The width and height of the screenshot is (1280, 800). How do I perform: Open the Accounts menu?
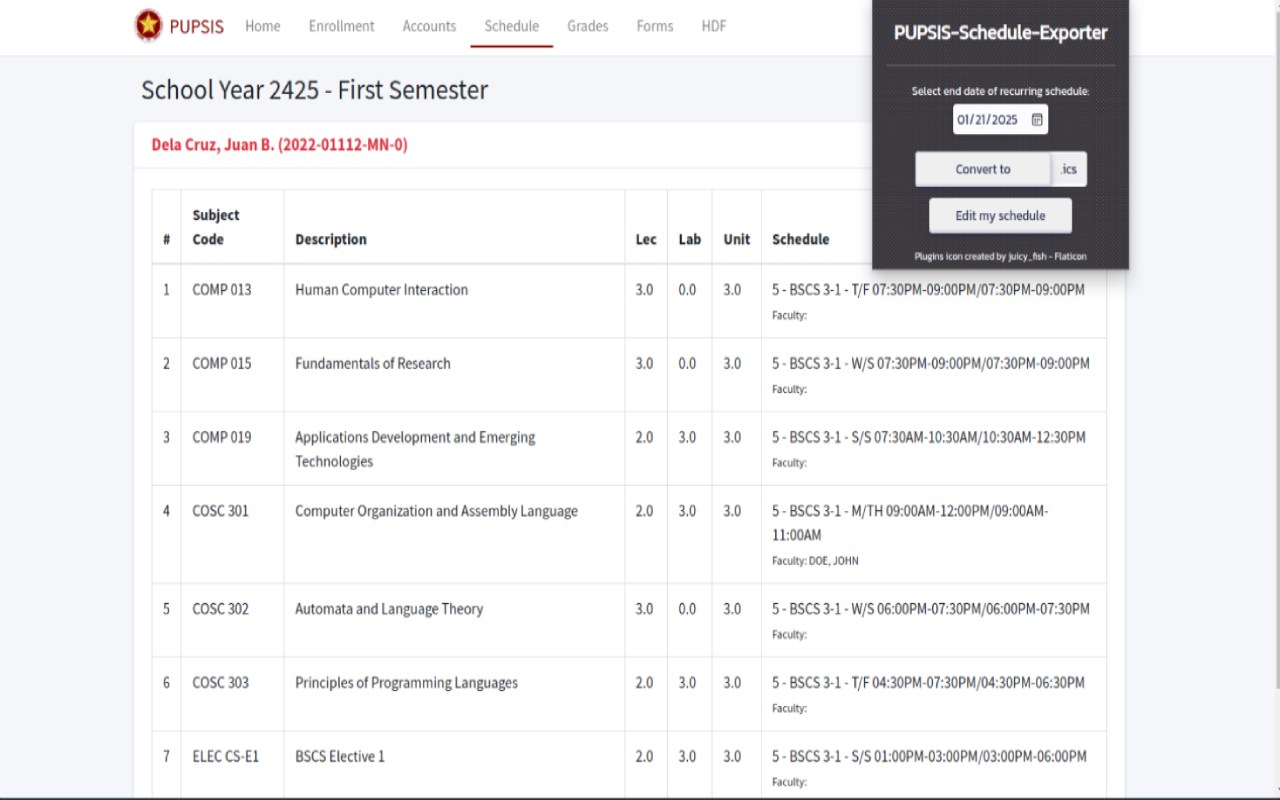click(x=430, y=26)
